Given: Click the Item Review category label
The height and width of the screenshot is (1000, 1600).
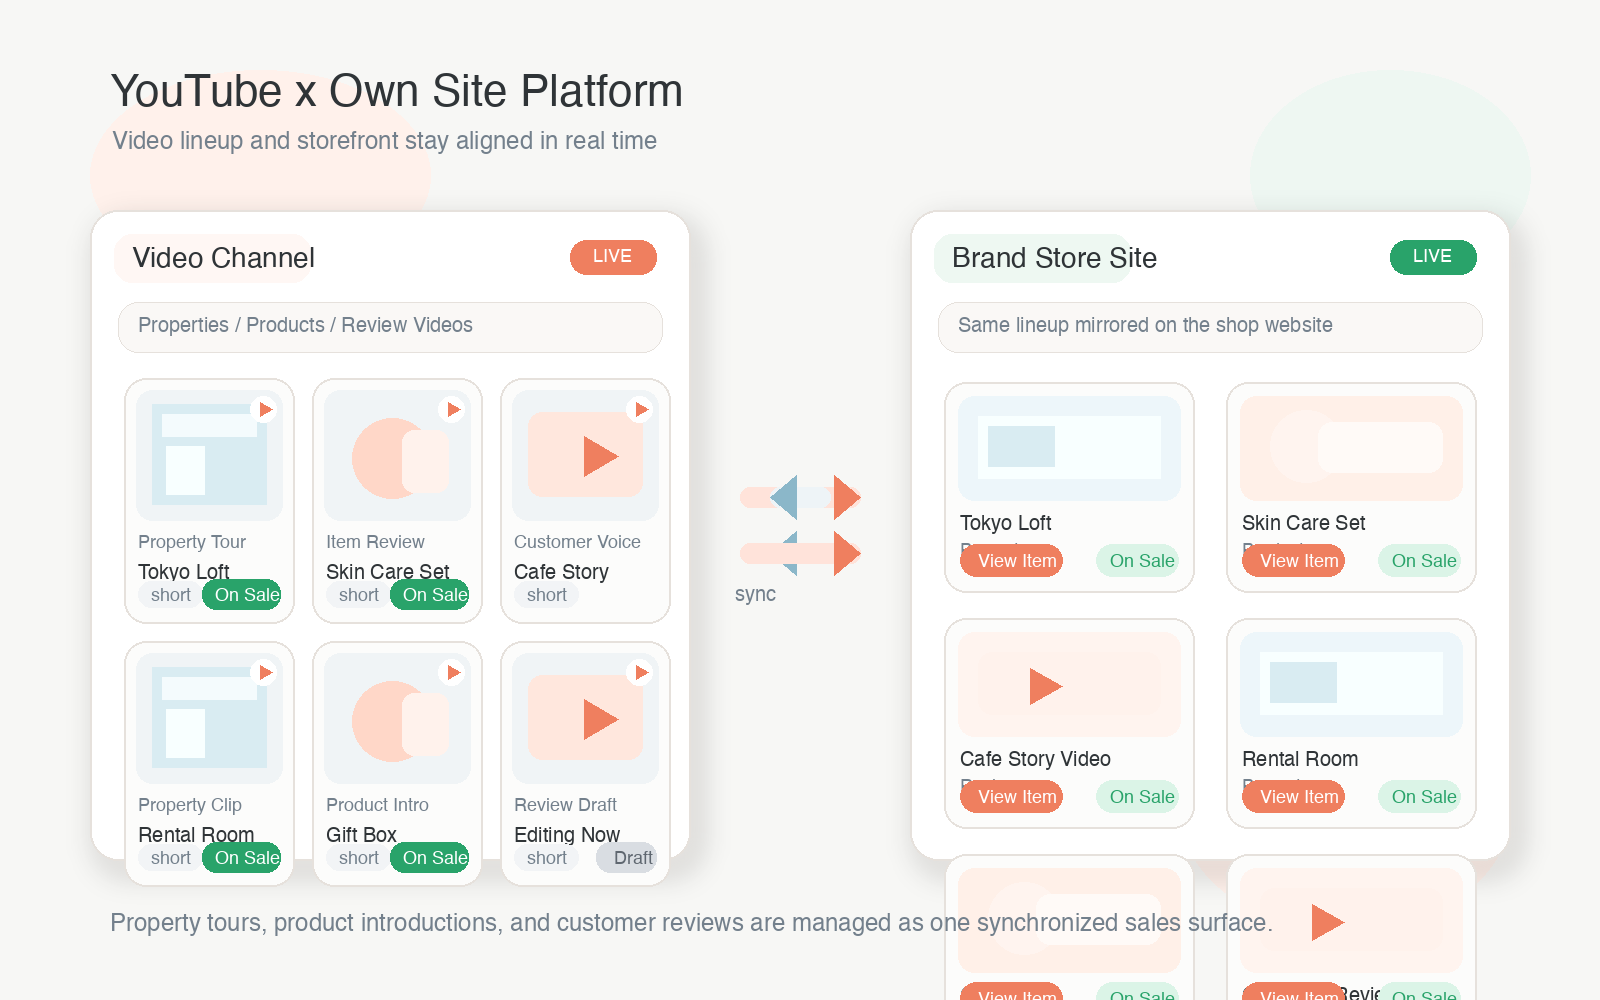Looking at the screenshot, I should (x=375, y=542).
